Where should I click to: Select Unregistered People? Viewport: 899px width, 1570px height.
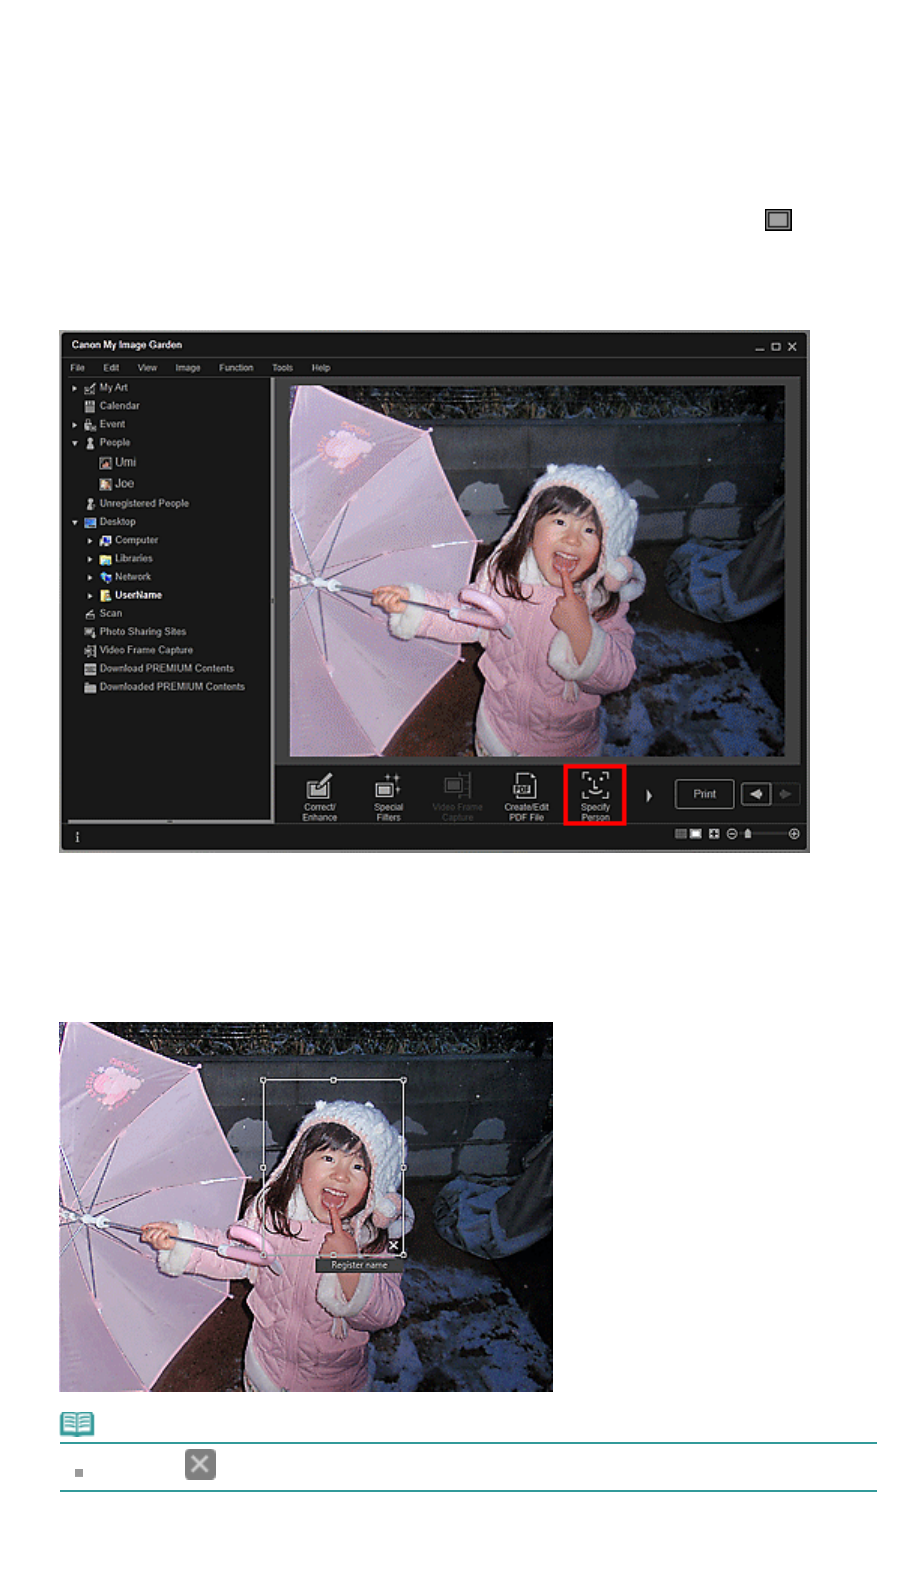tap(136, 504)
